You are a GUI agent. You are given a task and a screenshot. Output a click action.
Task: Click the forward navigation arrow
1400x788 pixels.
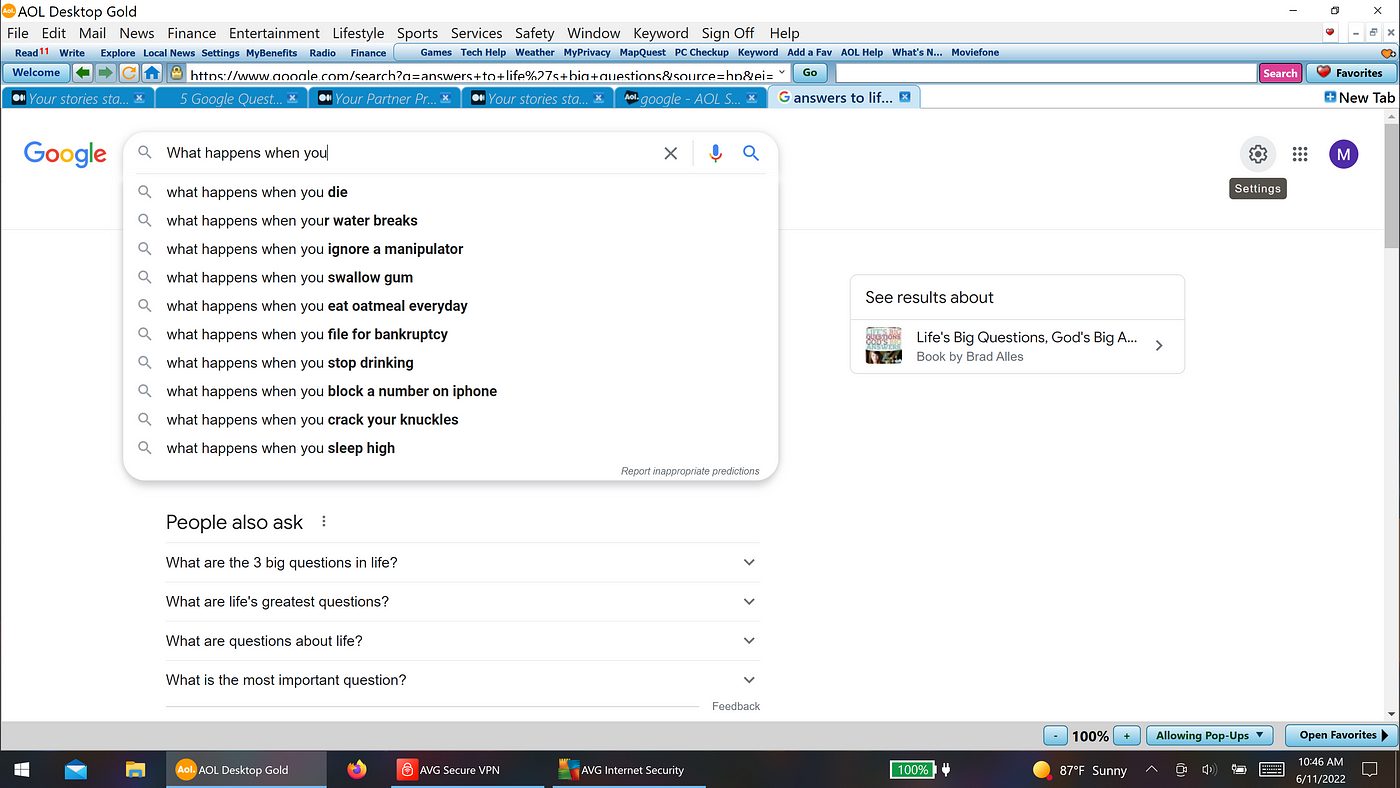[105, 73]
